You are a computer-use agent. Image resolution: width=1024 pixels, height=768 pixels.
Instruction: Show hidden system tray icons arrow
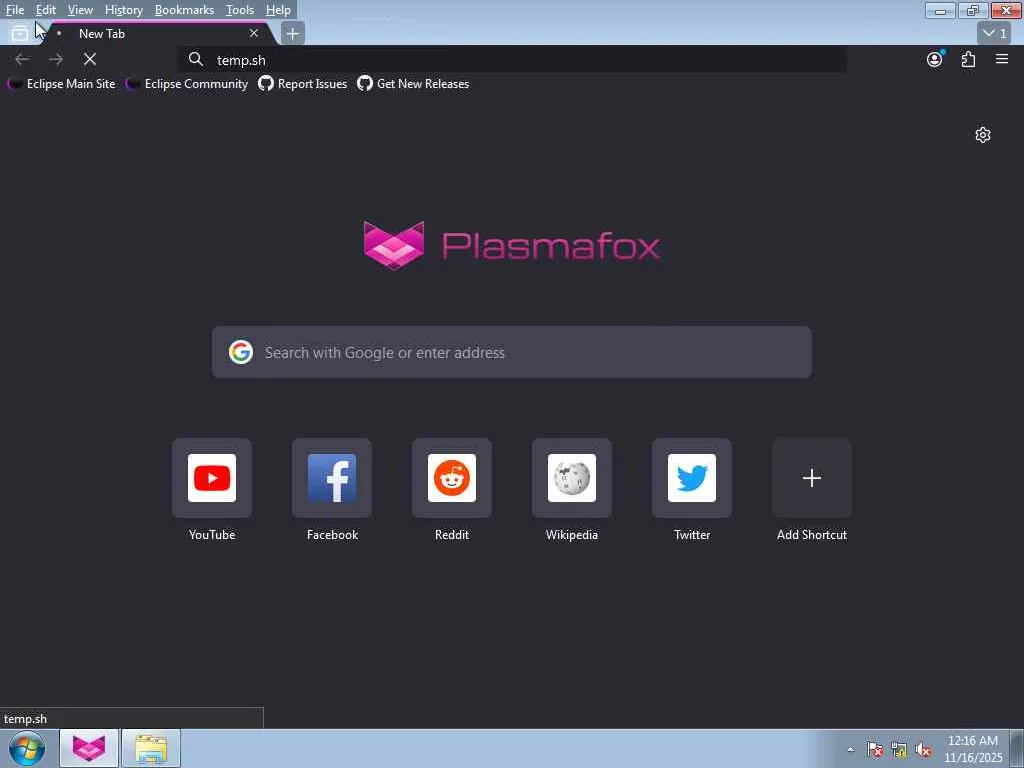(850, 749)
